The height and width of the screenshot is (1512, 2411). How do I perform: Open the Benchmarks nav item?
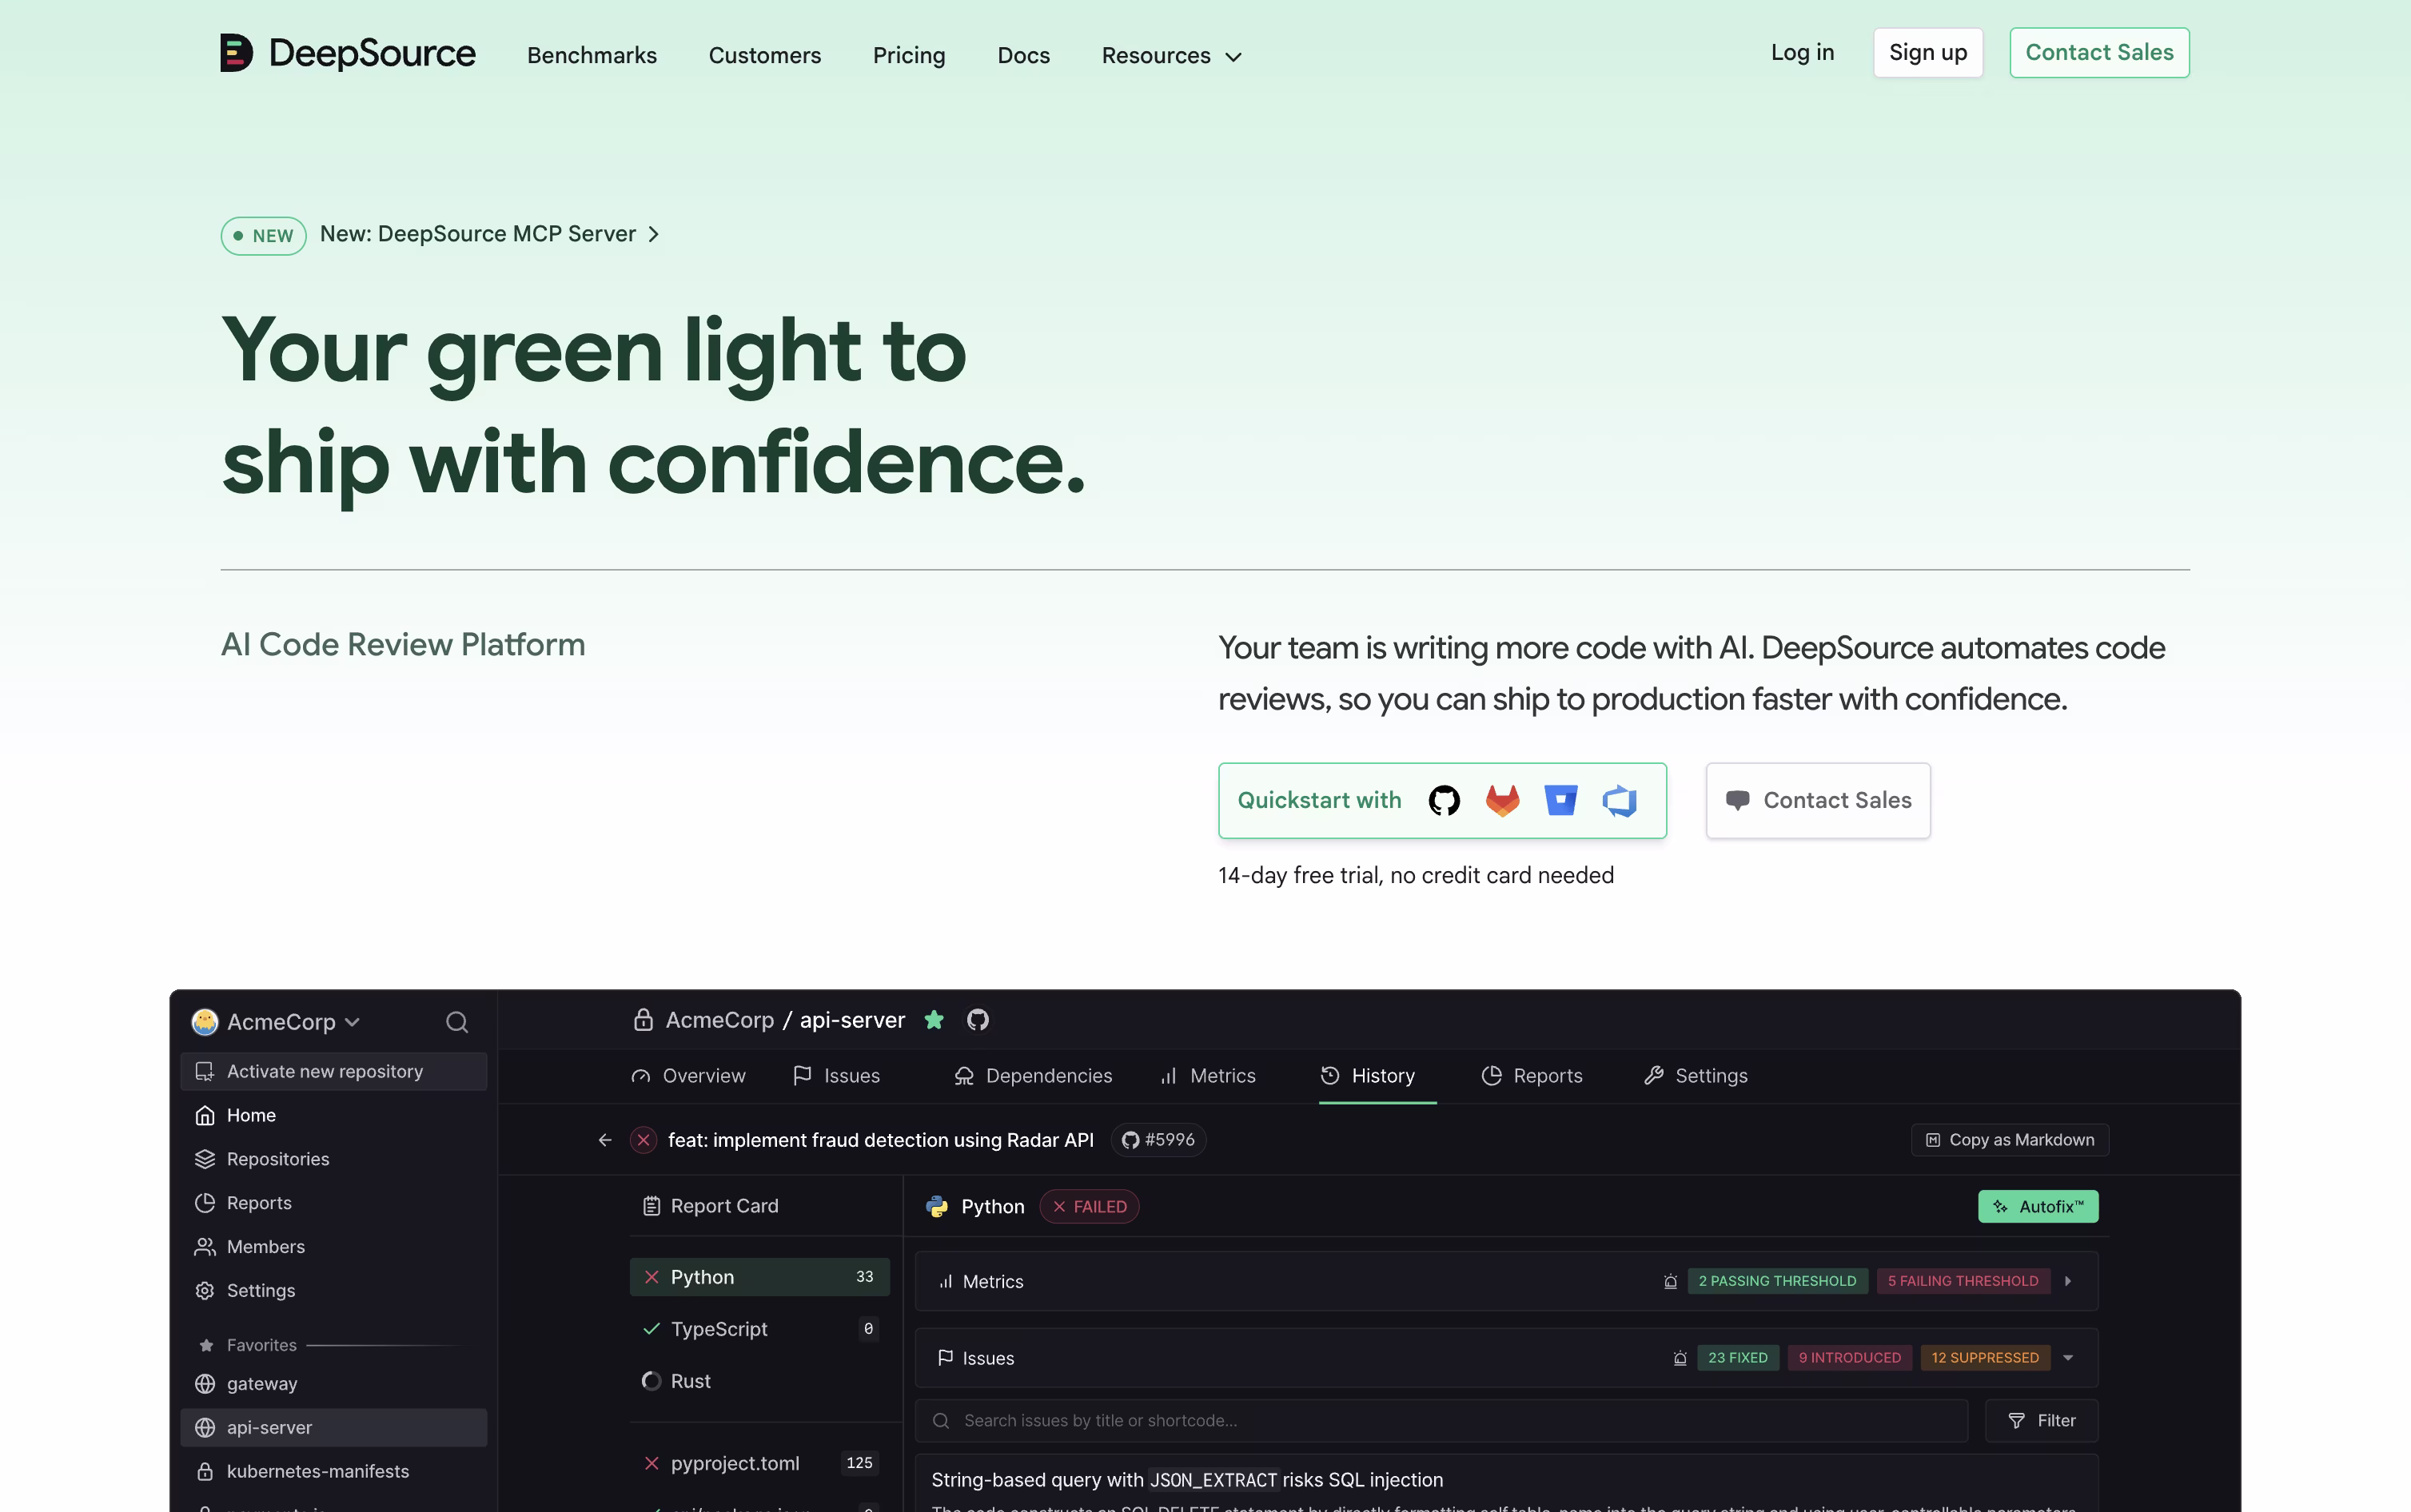[592, 56]
